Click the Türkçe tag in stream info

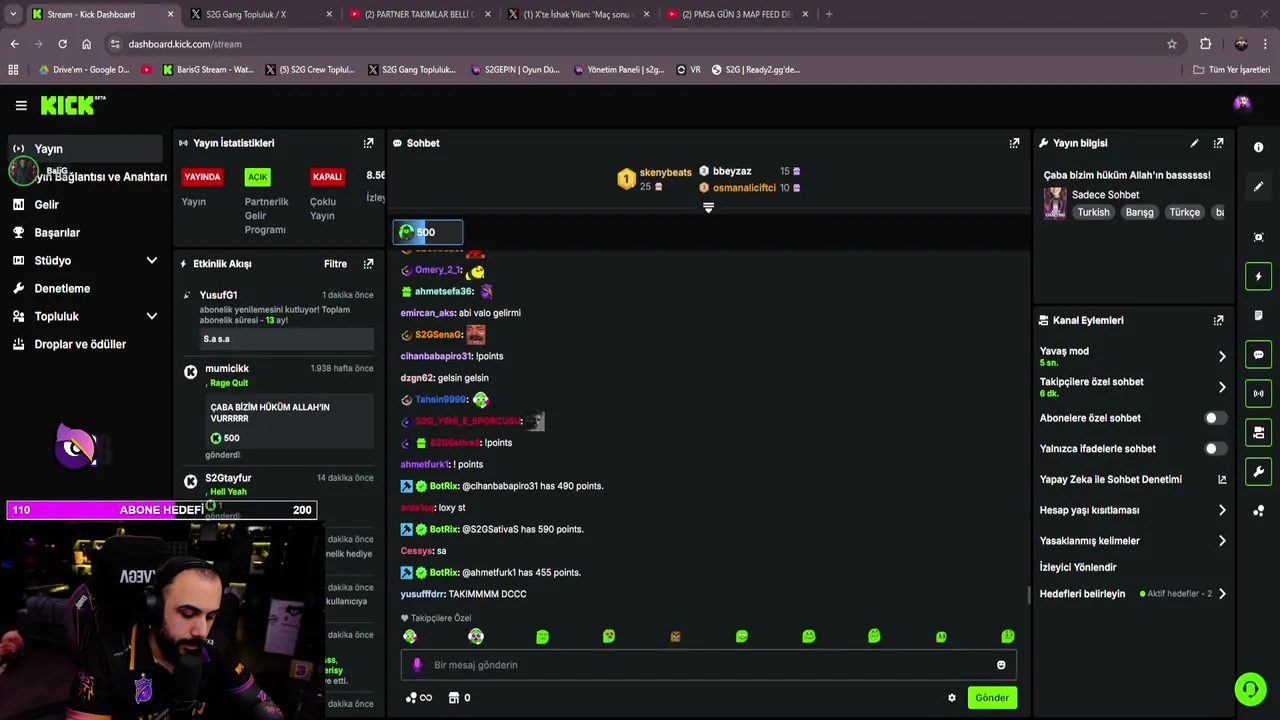coord(1184,212)
